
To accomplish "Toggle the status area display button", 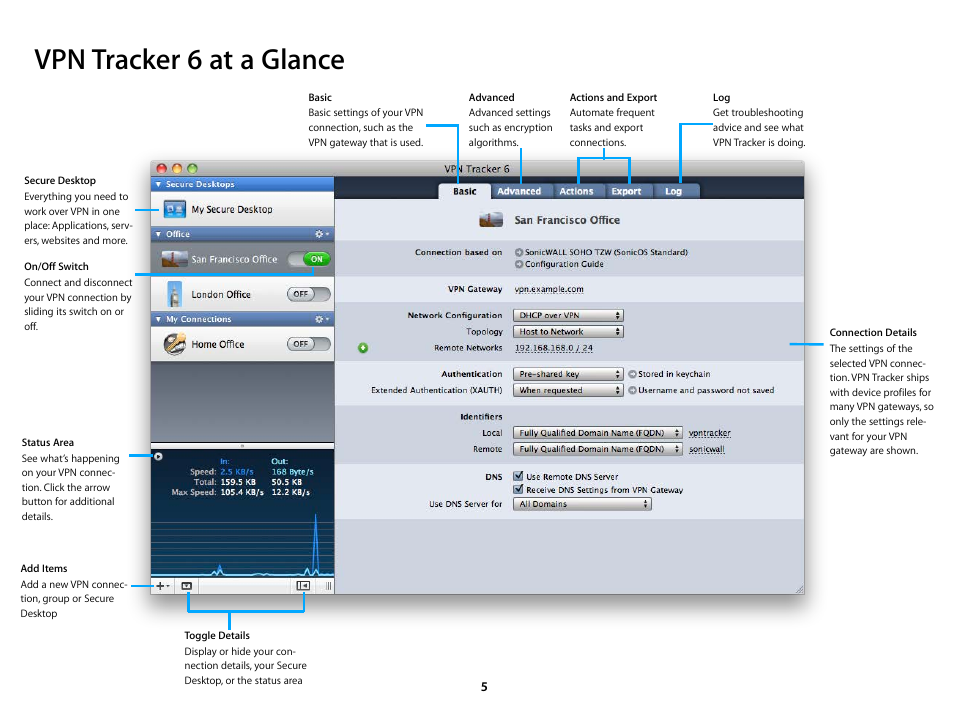I will coord(187,586).
